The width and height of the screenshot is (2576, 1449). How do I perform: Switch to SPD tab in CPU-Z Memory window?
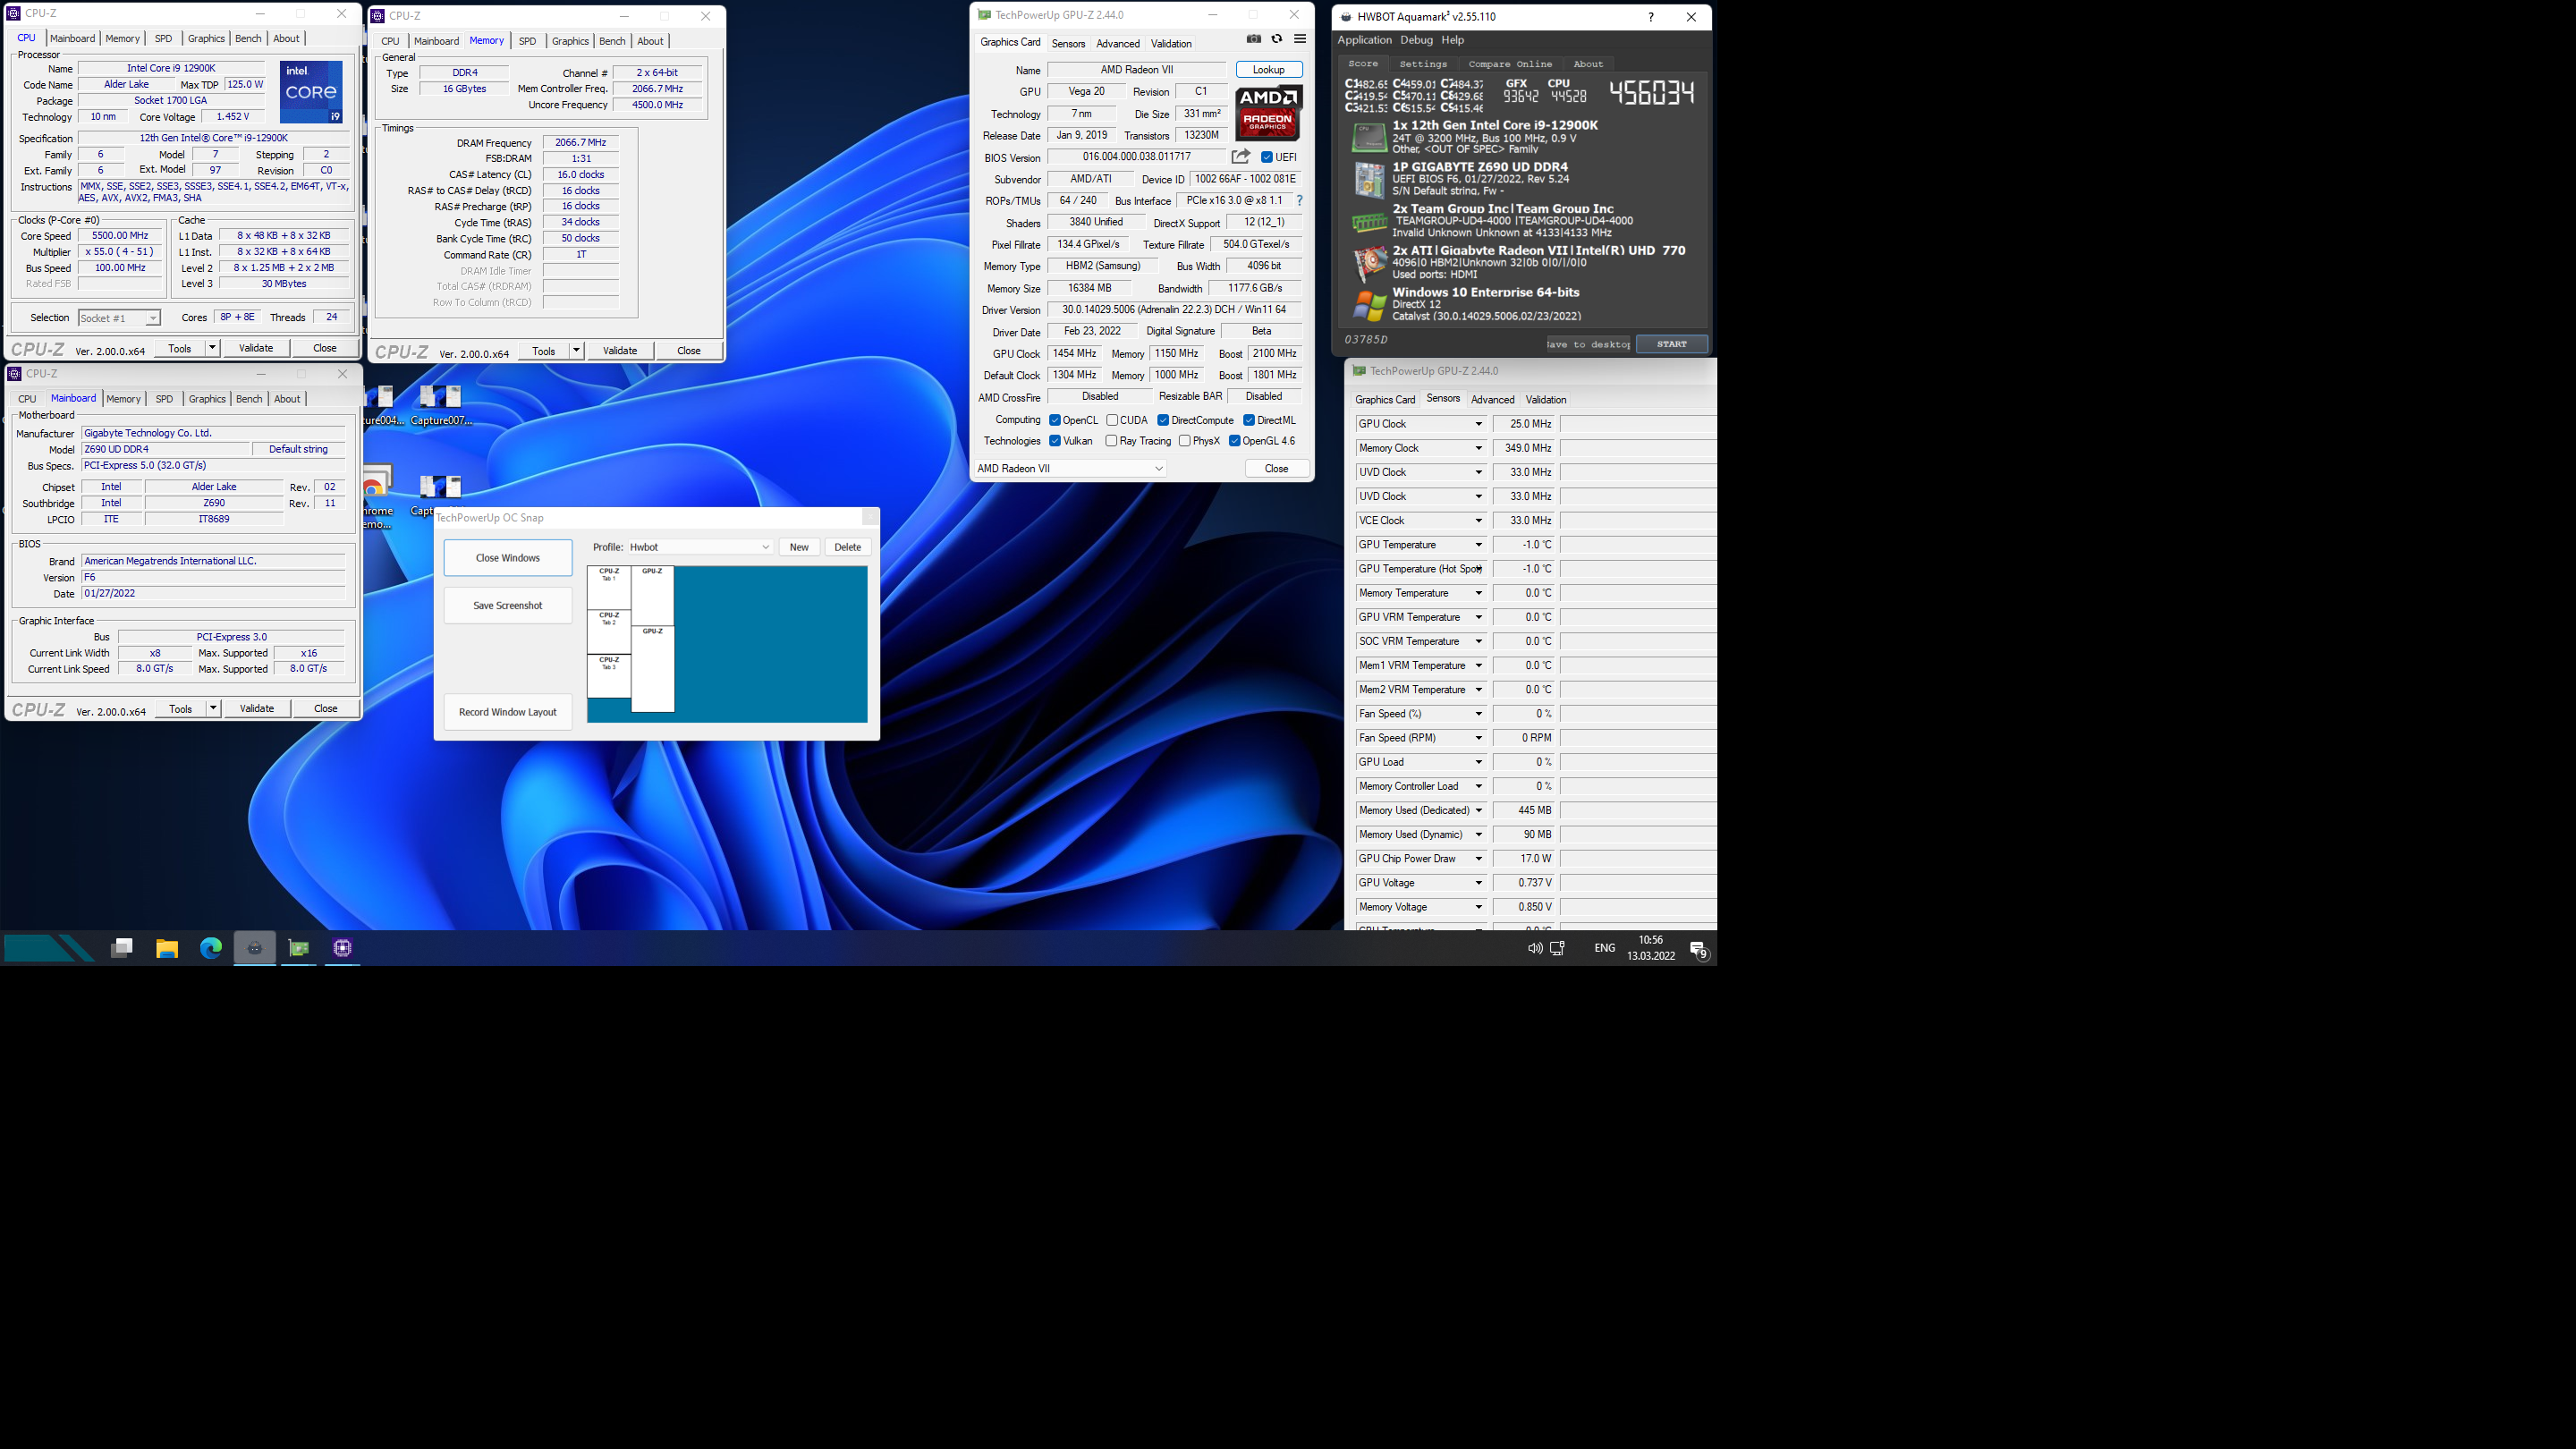click(x=527, y=41)
